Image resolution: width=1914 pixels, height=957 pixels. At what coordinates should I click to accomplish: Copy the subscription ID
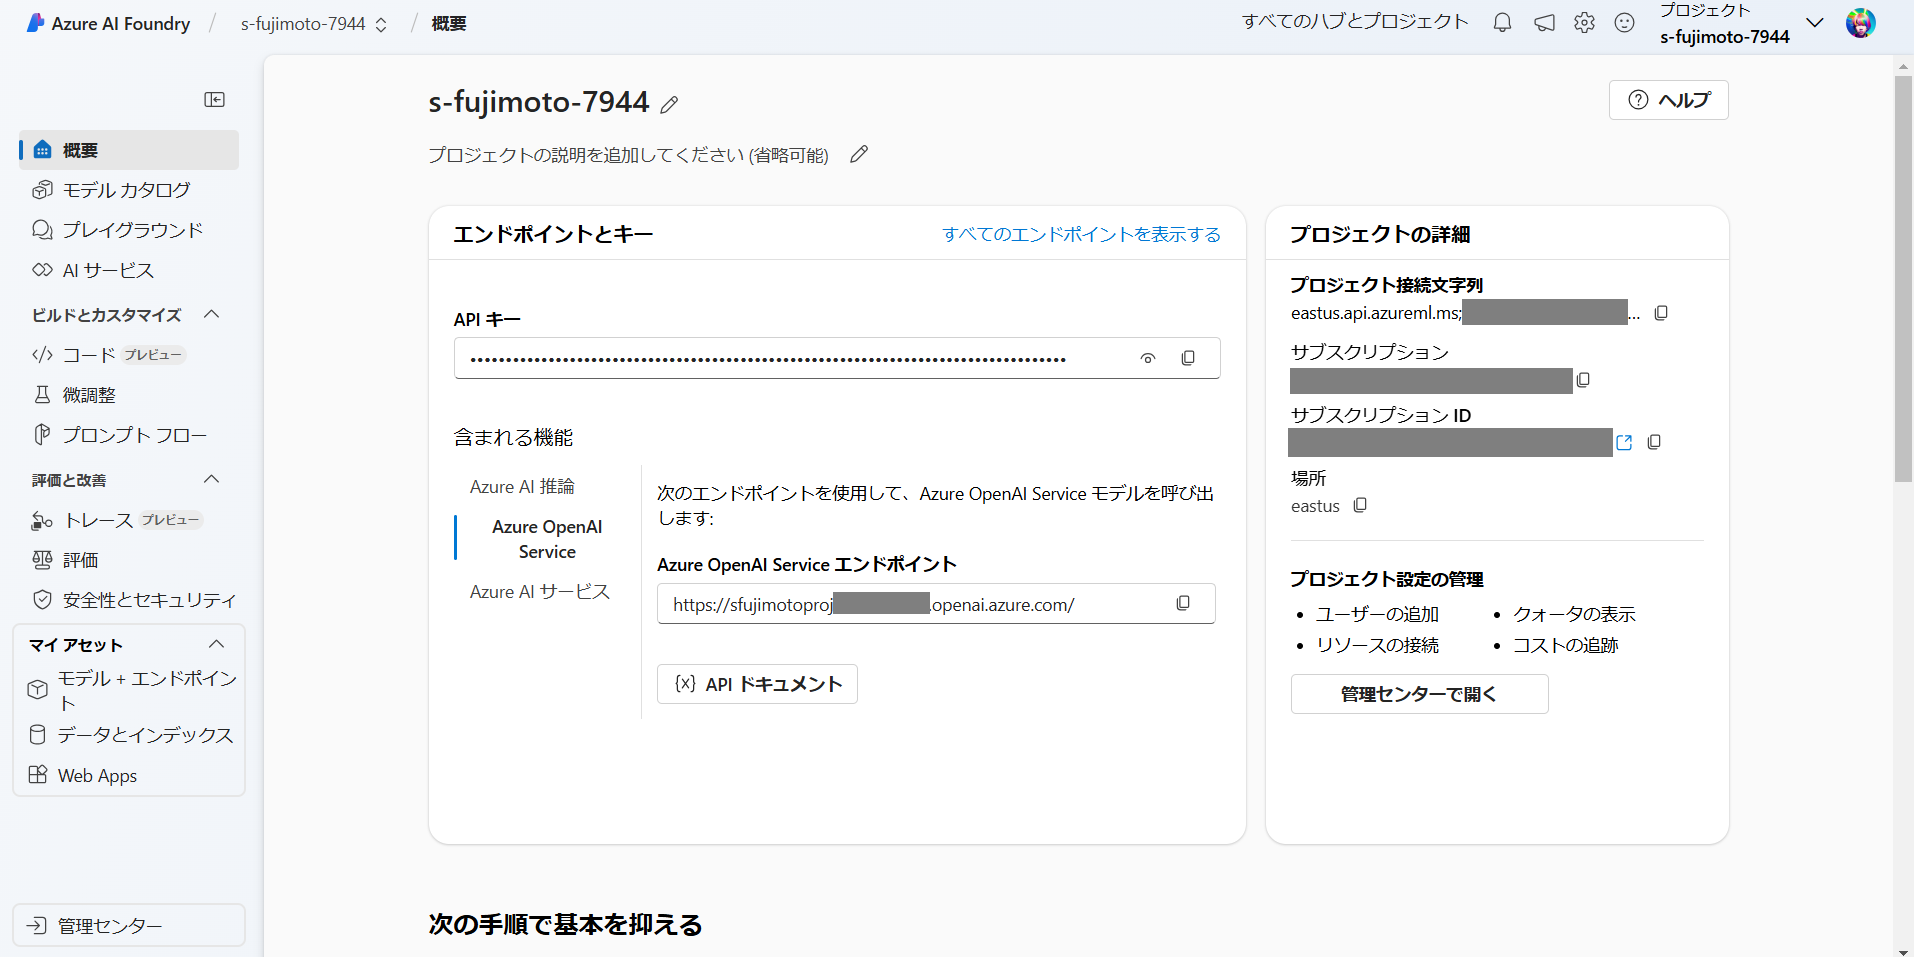[x=1654, y=442]
